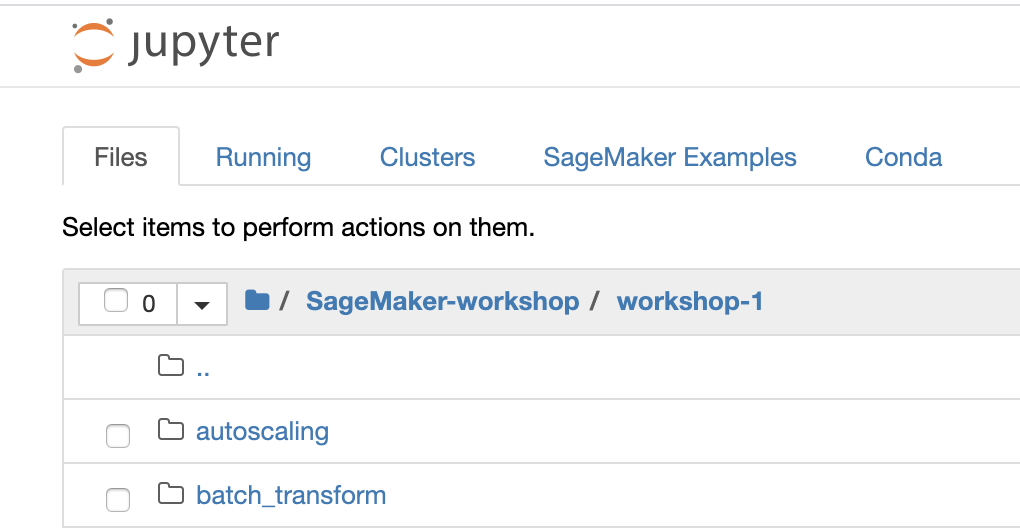Open the selection type dropdown arrow
Image resolution: width=1020 pixels, height=528 pixels.
tap(202, 304)
